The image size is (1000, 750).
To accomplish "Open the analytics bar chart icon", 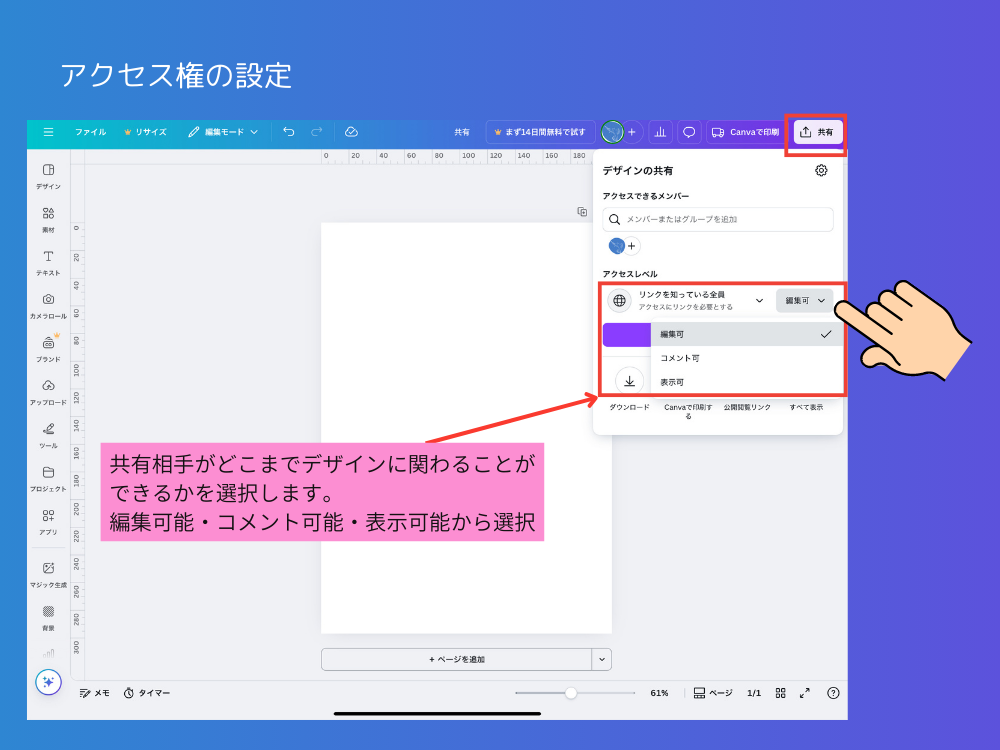I will [661, 132].
